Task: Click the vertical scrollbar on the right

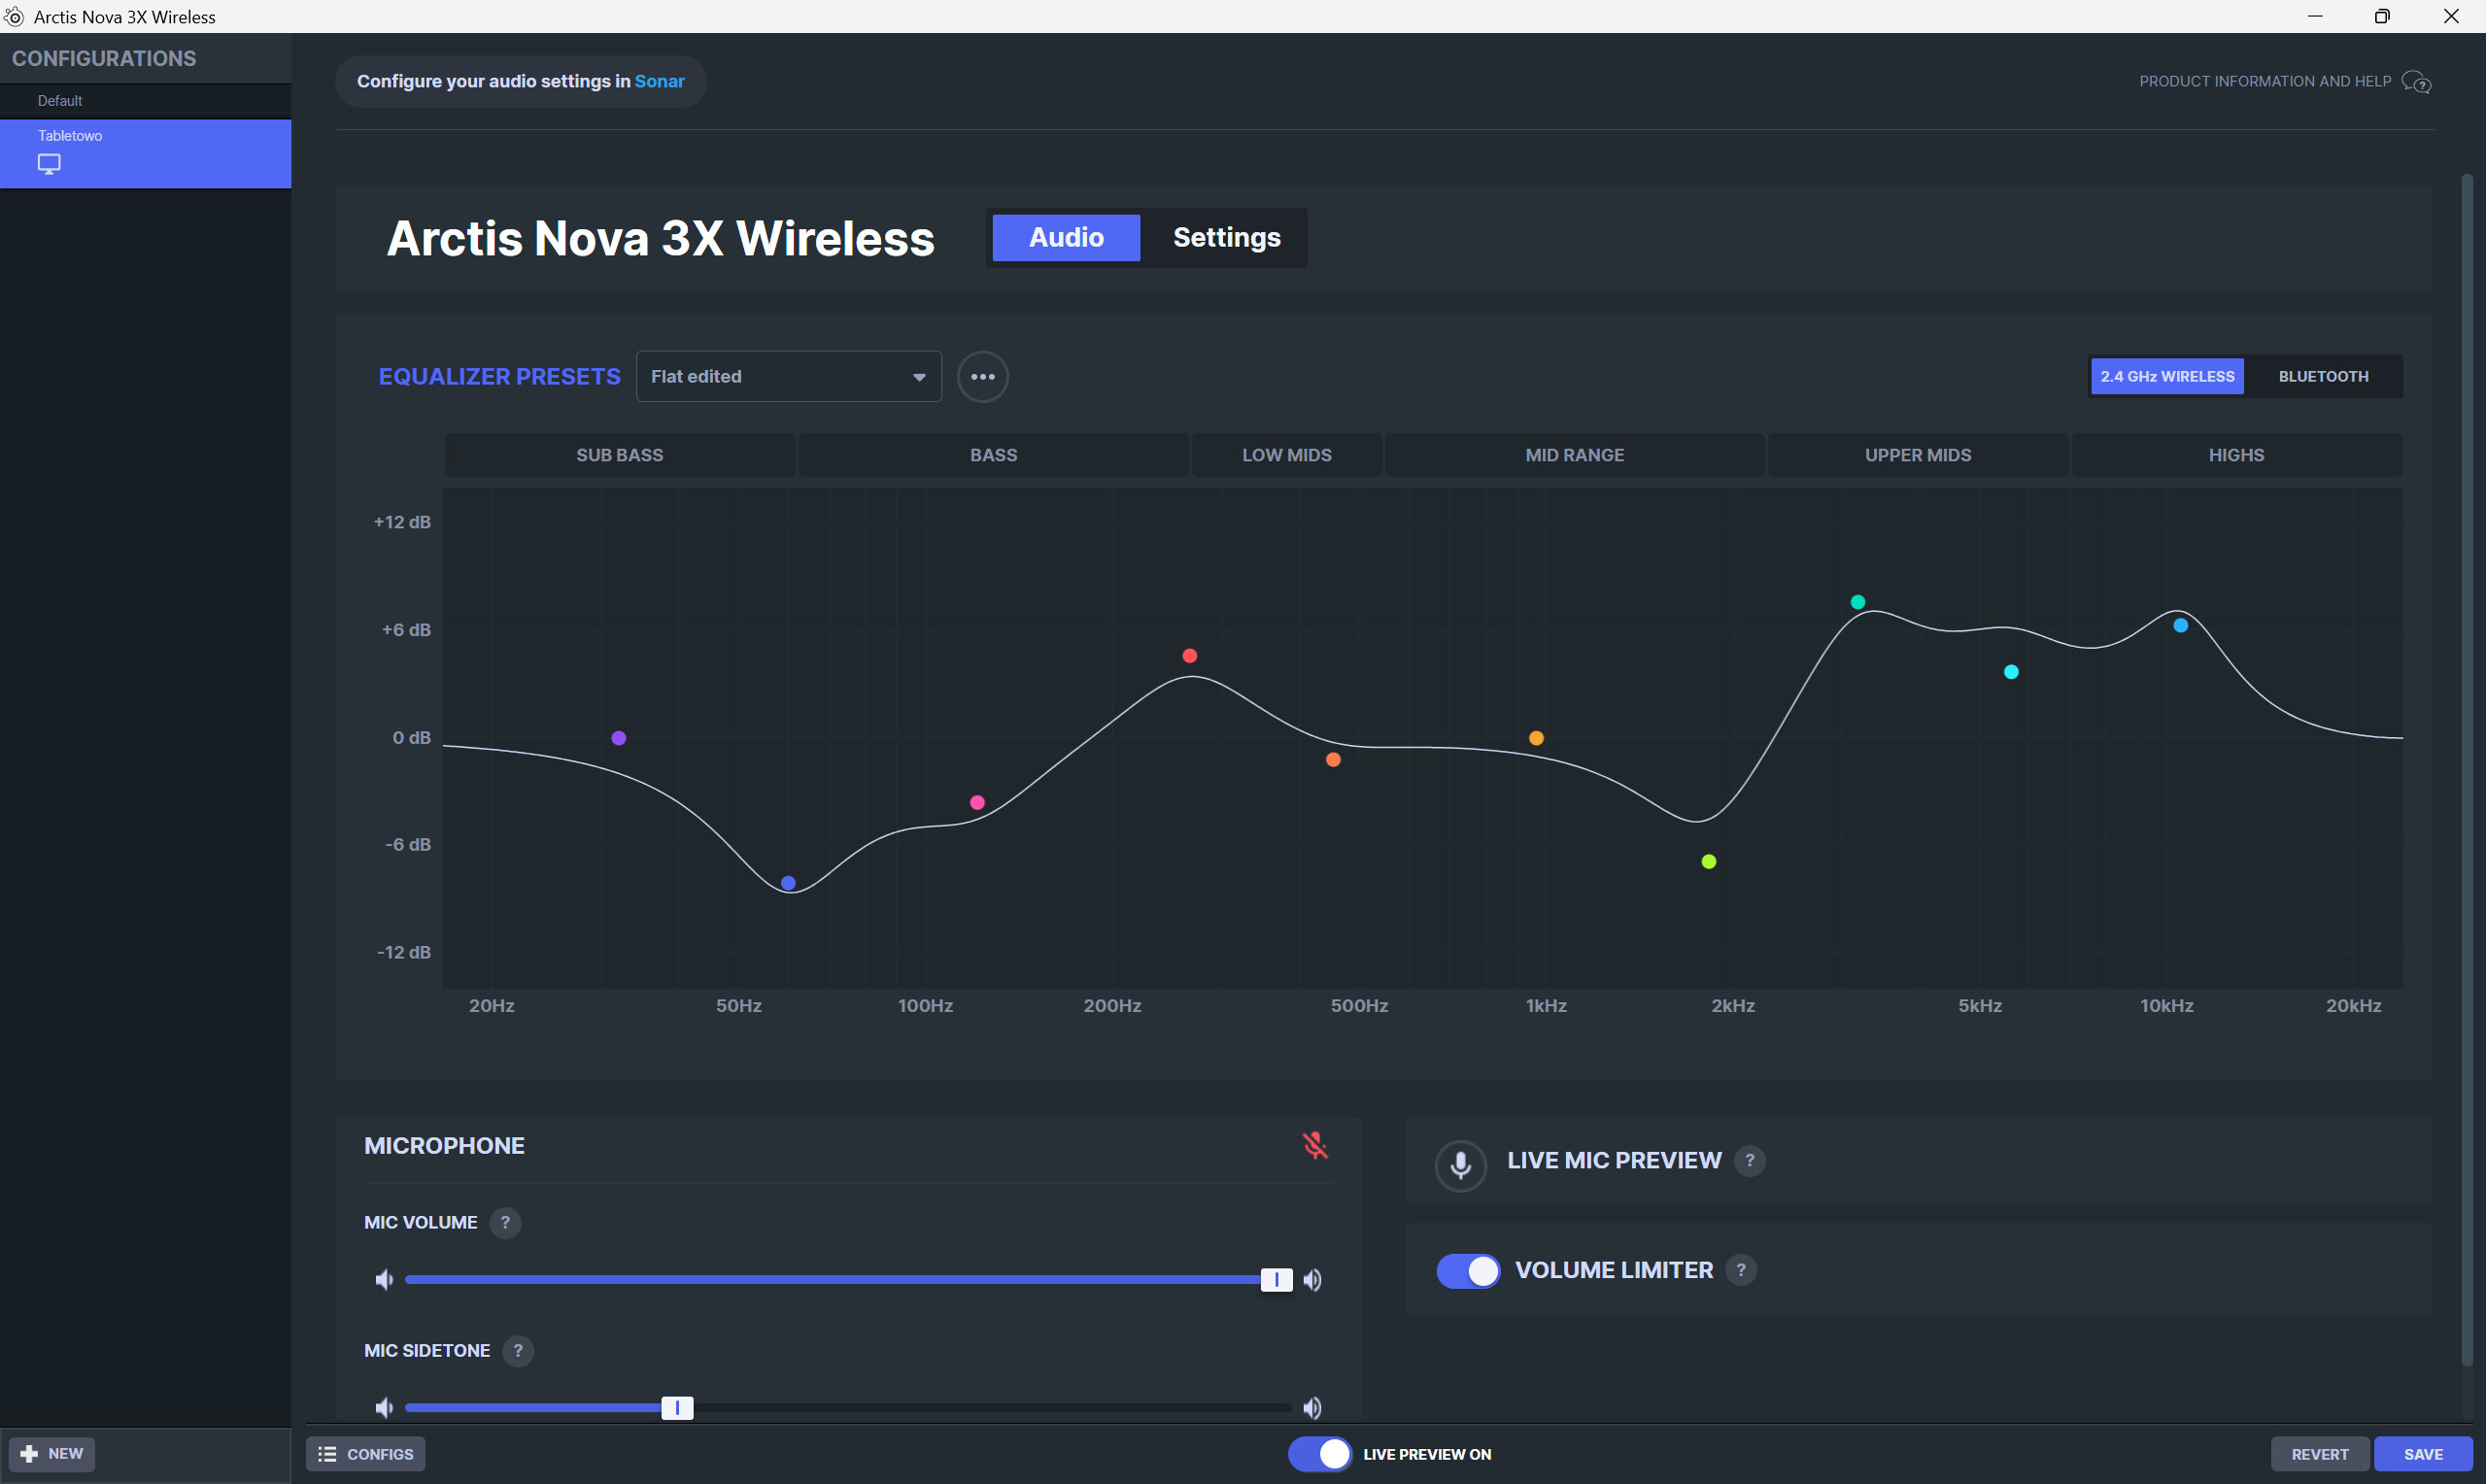Action: 2466,770
